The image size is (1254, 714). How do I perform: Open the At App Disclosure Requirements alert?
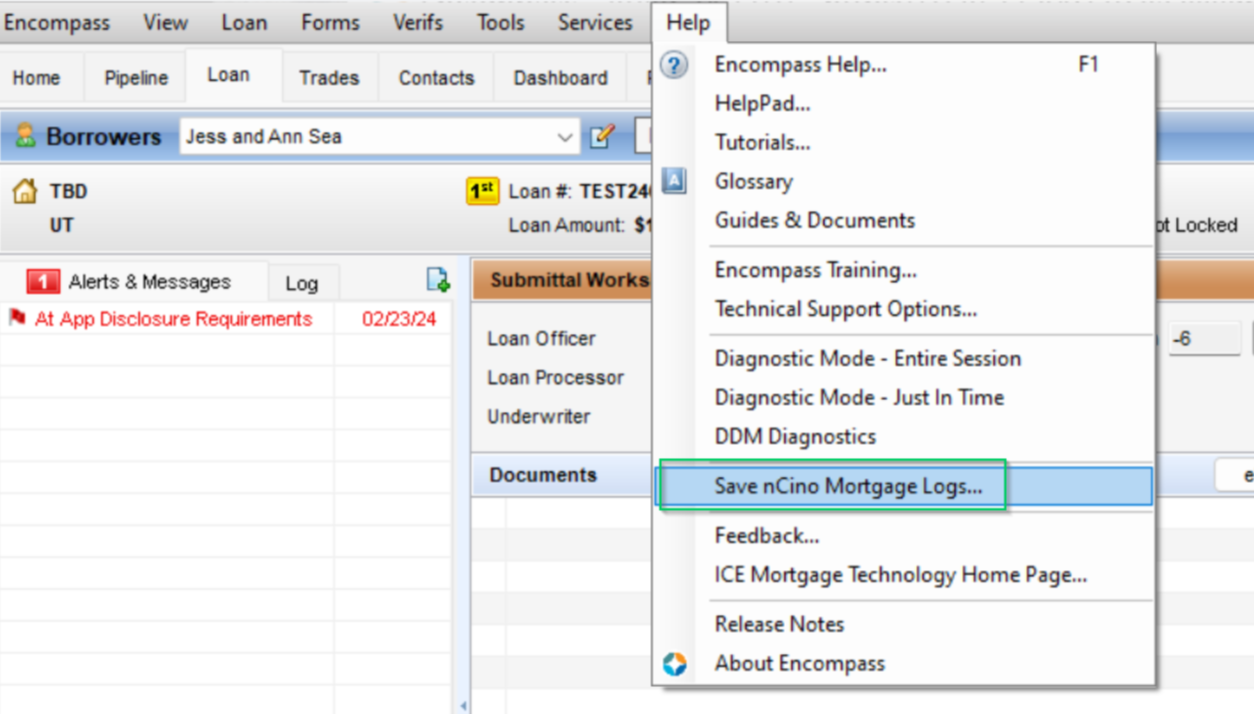pos(173,319)
